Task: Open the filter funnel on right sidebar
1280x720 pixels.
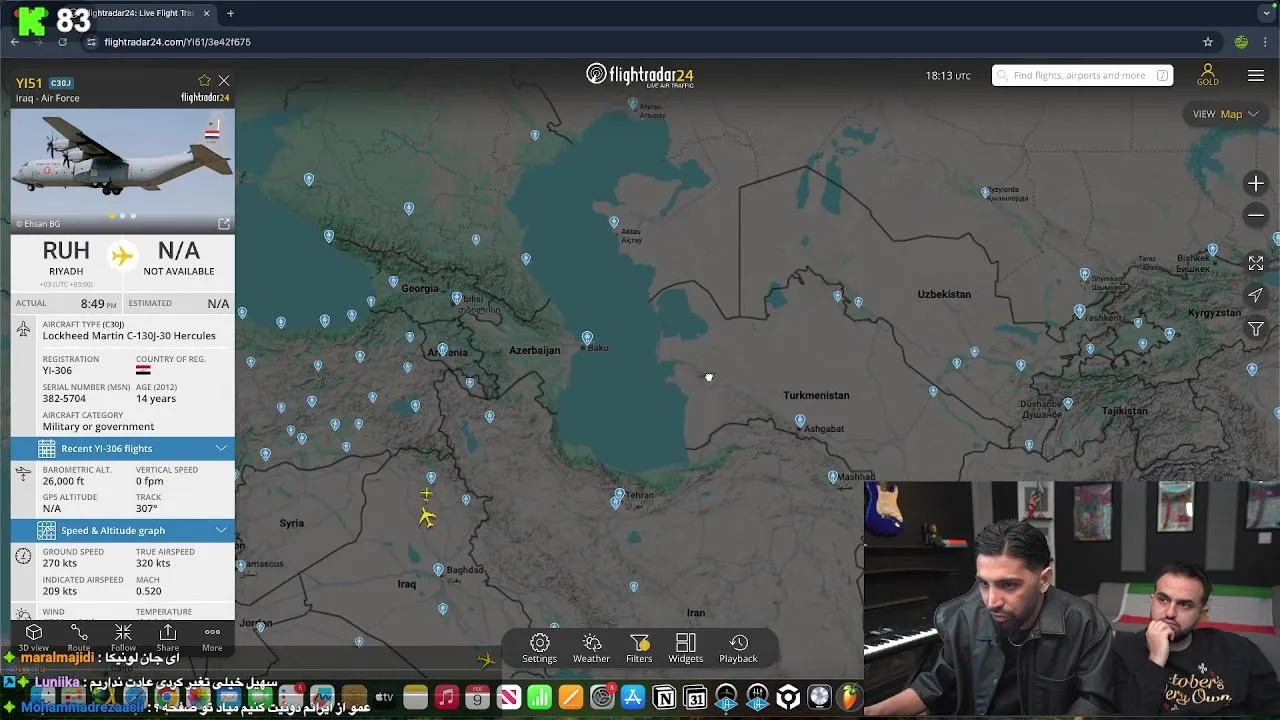Action: [1256, 329]
